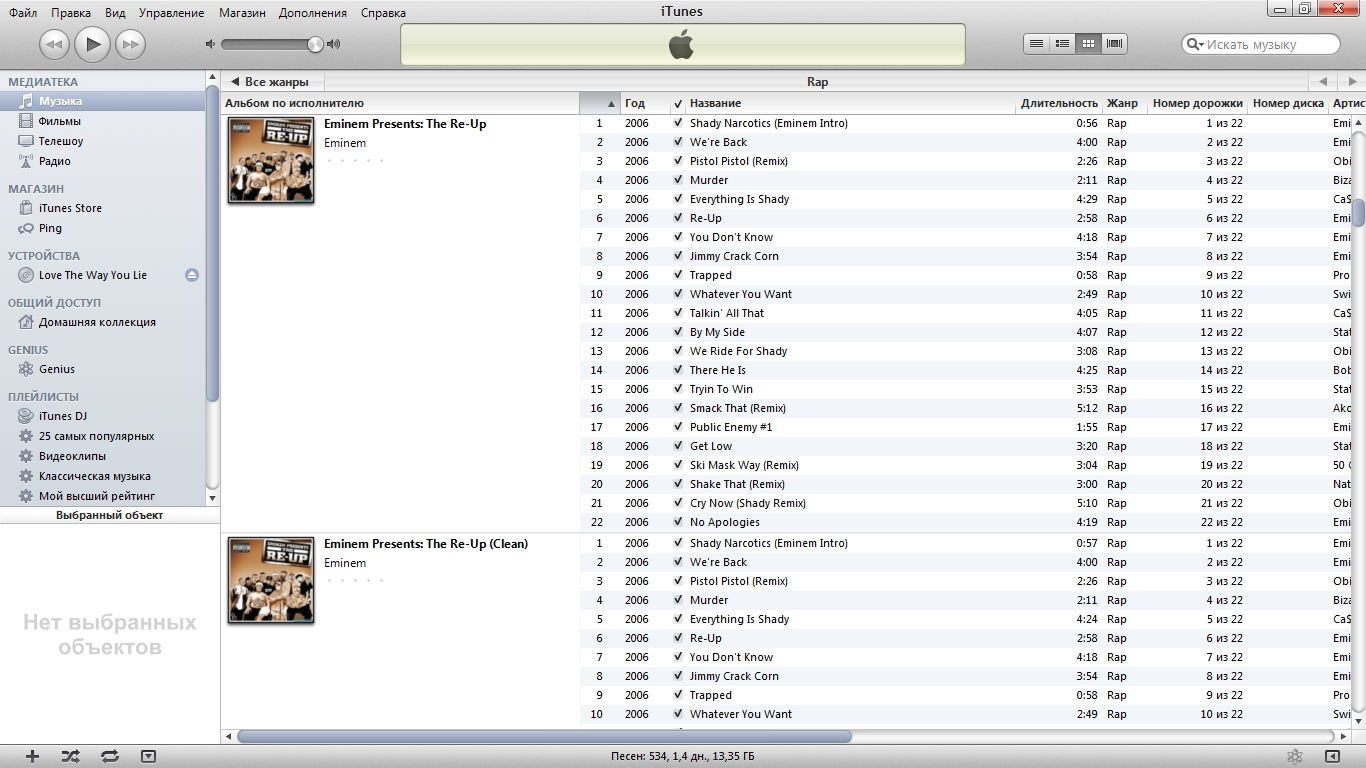Click the horizontal scrollbar right arrow
Screen dimensions: 1366x768
coord(1344,737)
